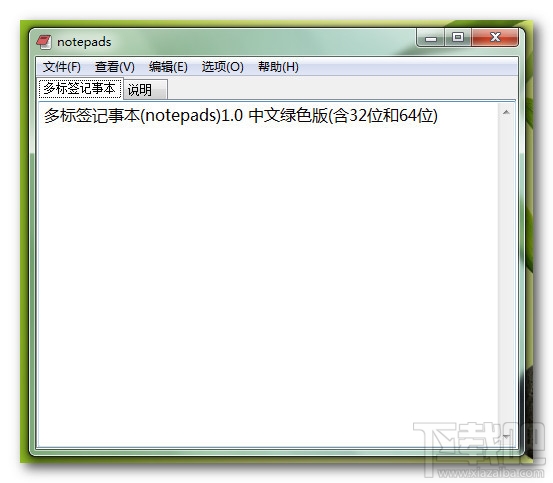The width and height of the screenshot is (553, 483).
Task: Open the 编辑(E) menu
Action: (x=168, y=67)
